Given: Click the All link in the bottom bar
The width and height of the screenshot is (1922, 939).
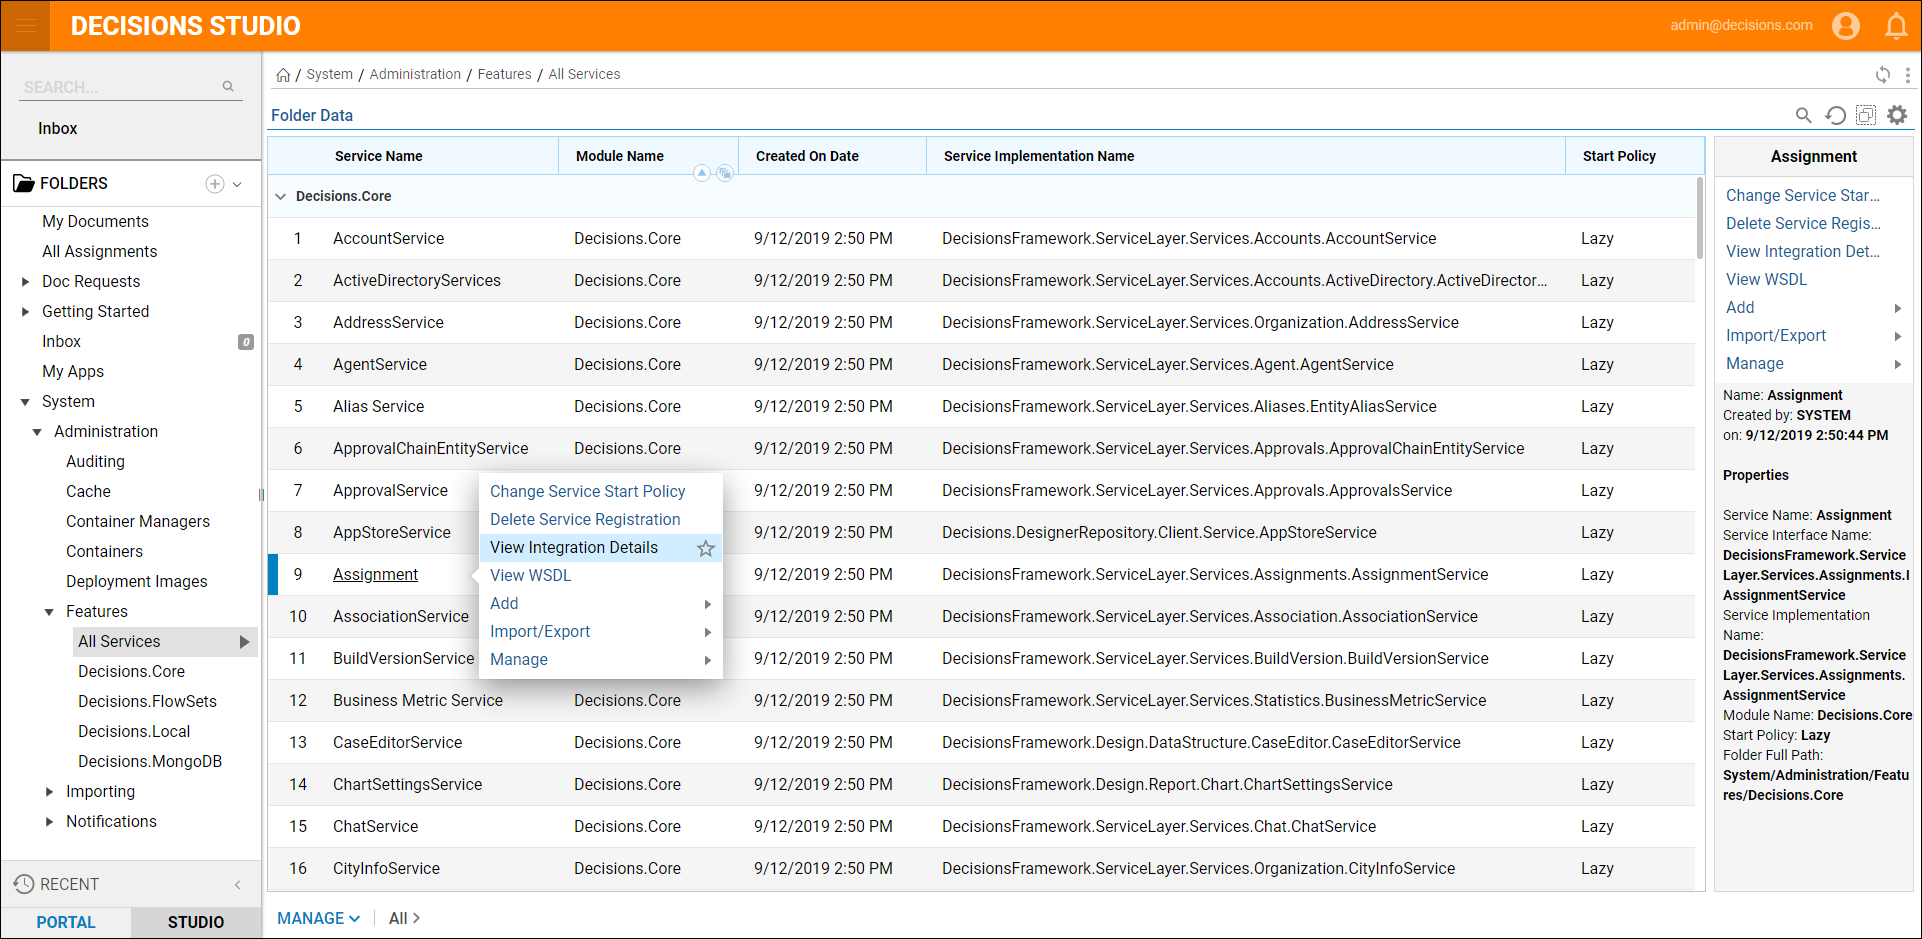Looking at the screenshot, I should click(x=404, y=918).
